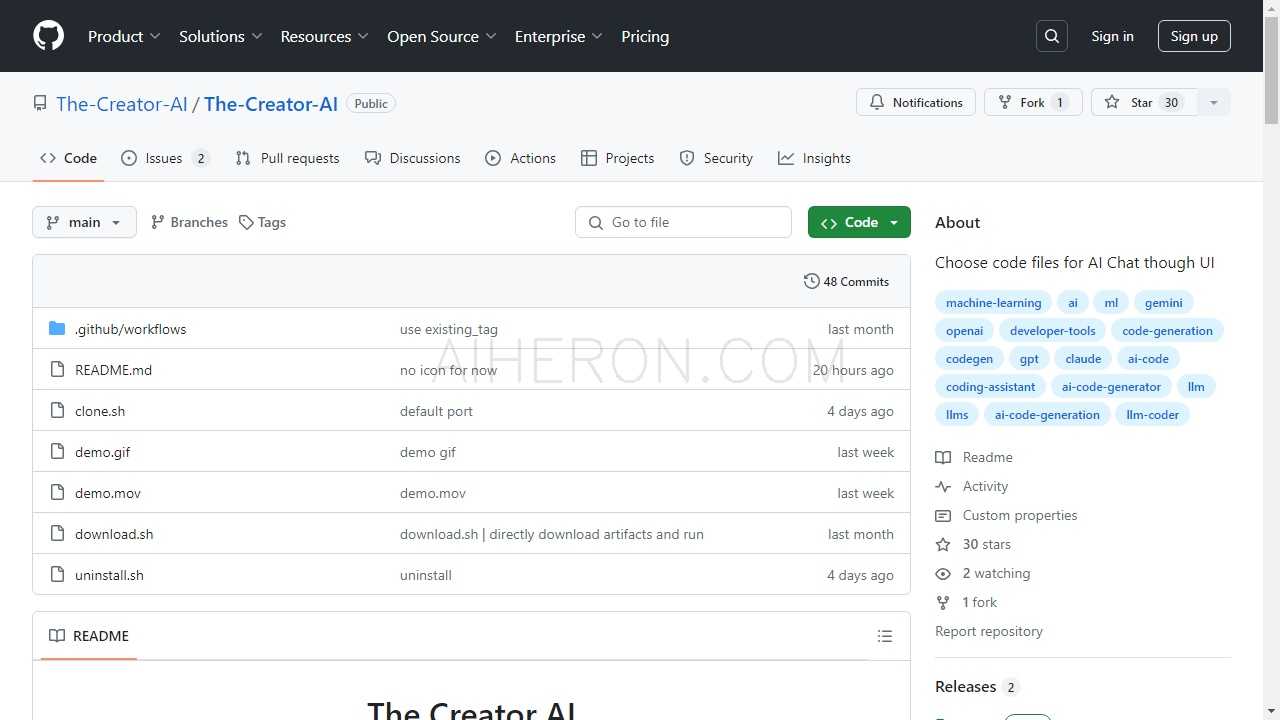Click the Custom properties icon in About
Screen dimensions: 1280x720
[x=943, y=515]
